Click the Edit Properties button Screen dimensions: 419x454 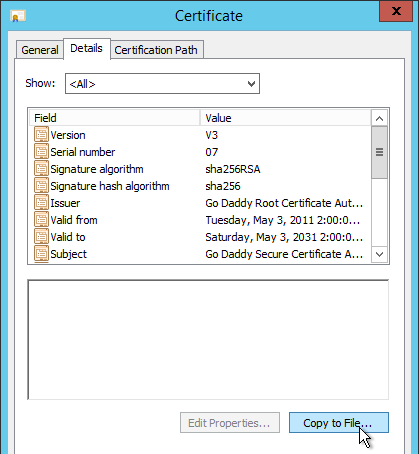pos(230,423)
